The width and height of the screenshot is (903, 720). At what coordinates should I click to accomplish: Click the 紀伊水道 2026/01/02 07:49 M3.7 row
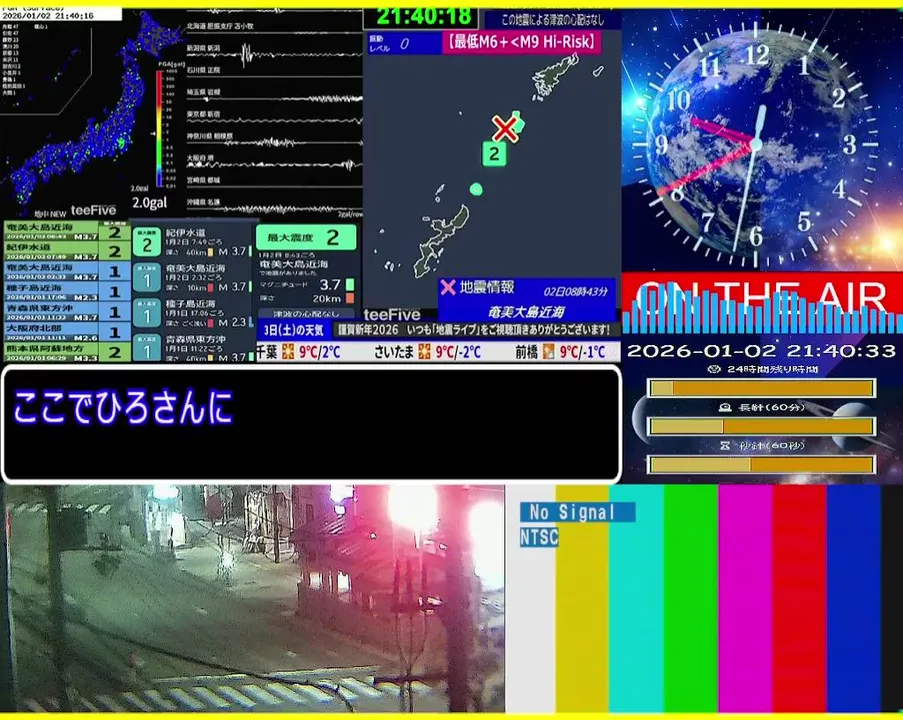click(x=66, y=251)
